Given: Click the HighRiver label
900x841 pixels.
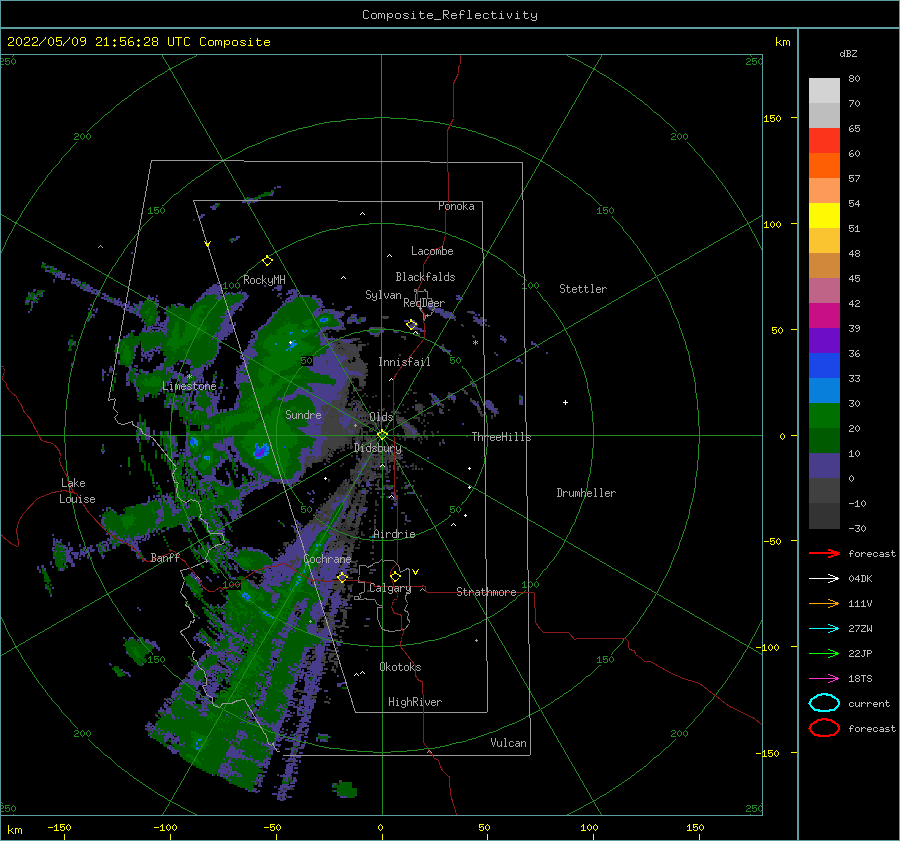Looking at the screenshot, I should [x=415, y=702].
